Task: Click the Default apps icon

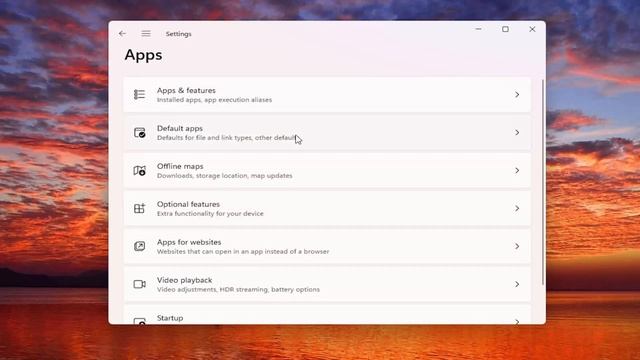Action: pyautogui.click(x=139, y=133)
